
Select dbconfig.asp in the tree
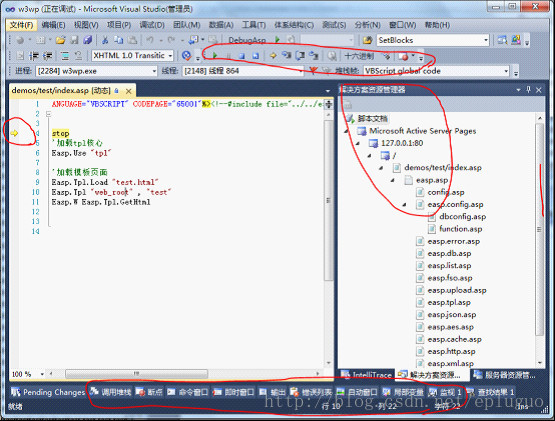(x=462, y=217)
